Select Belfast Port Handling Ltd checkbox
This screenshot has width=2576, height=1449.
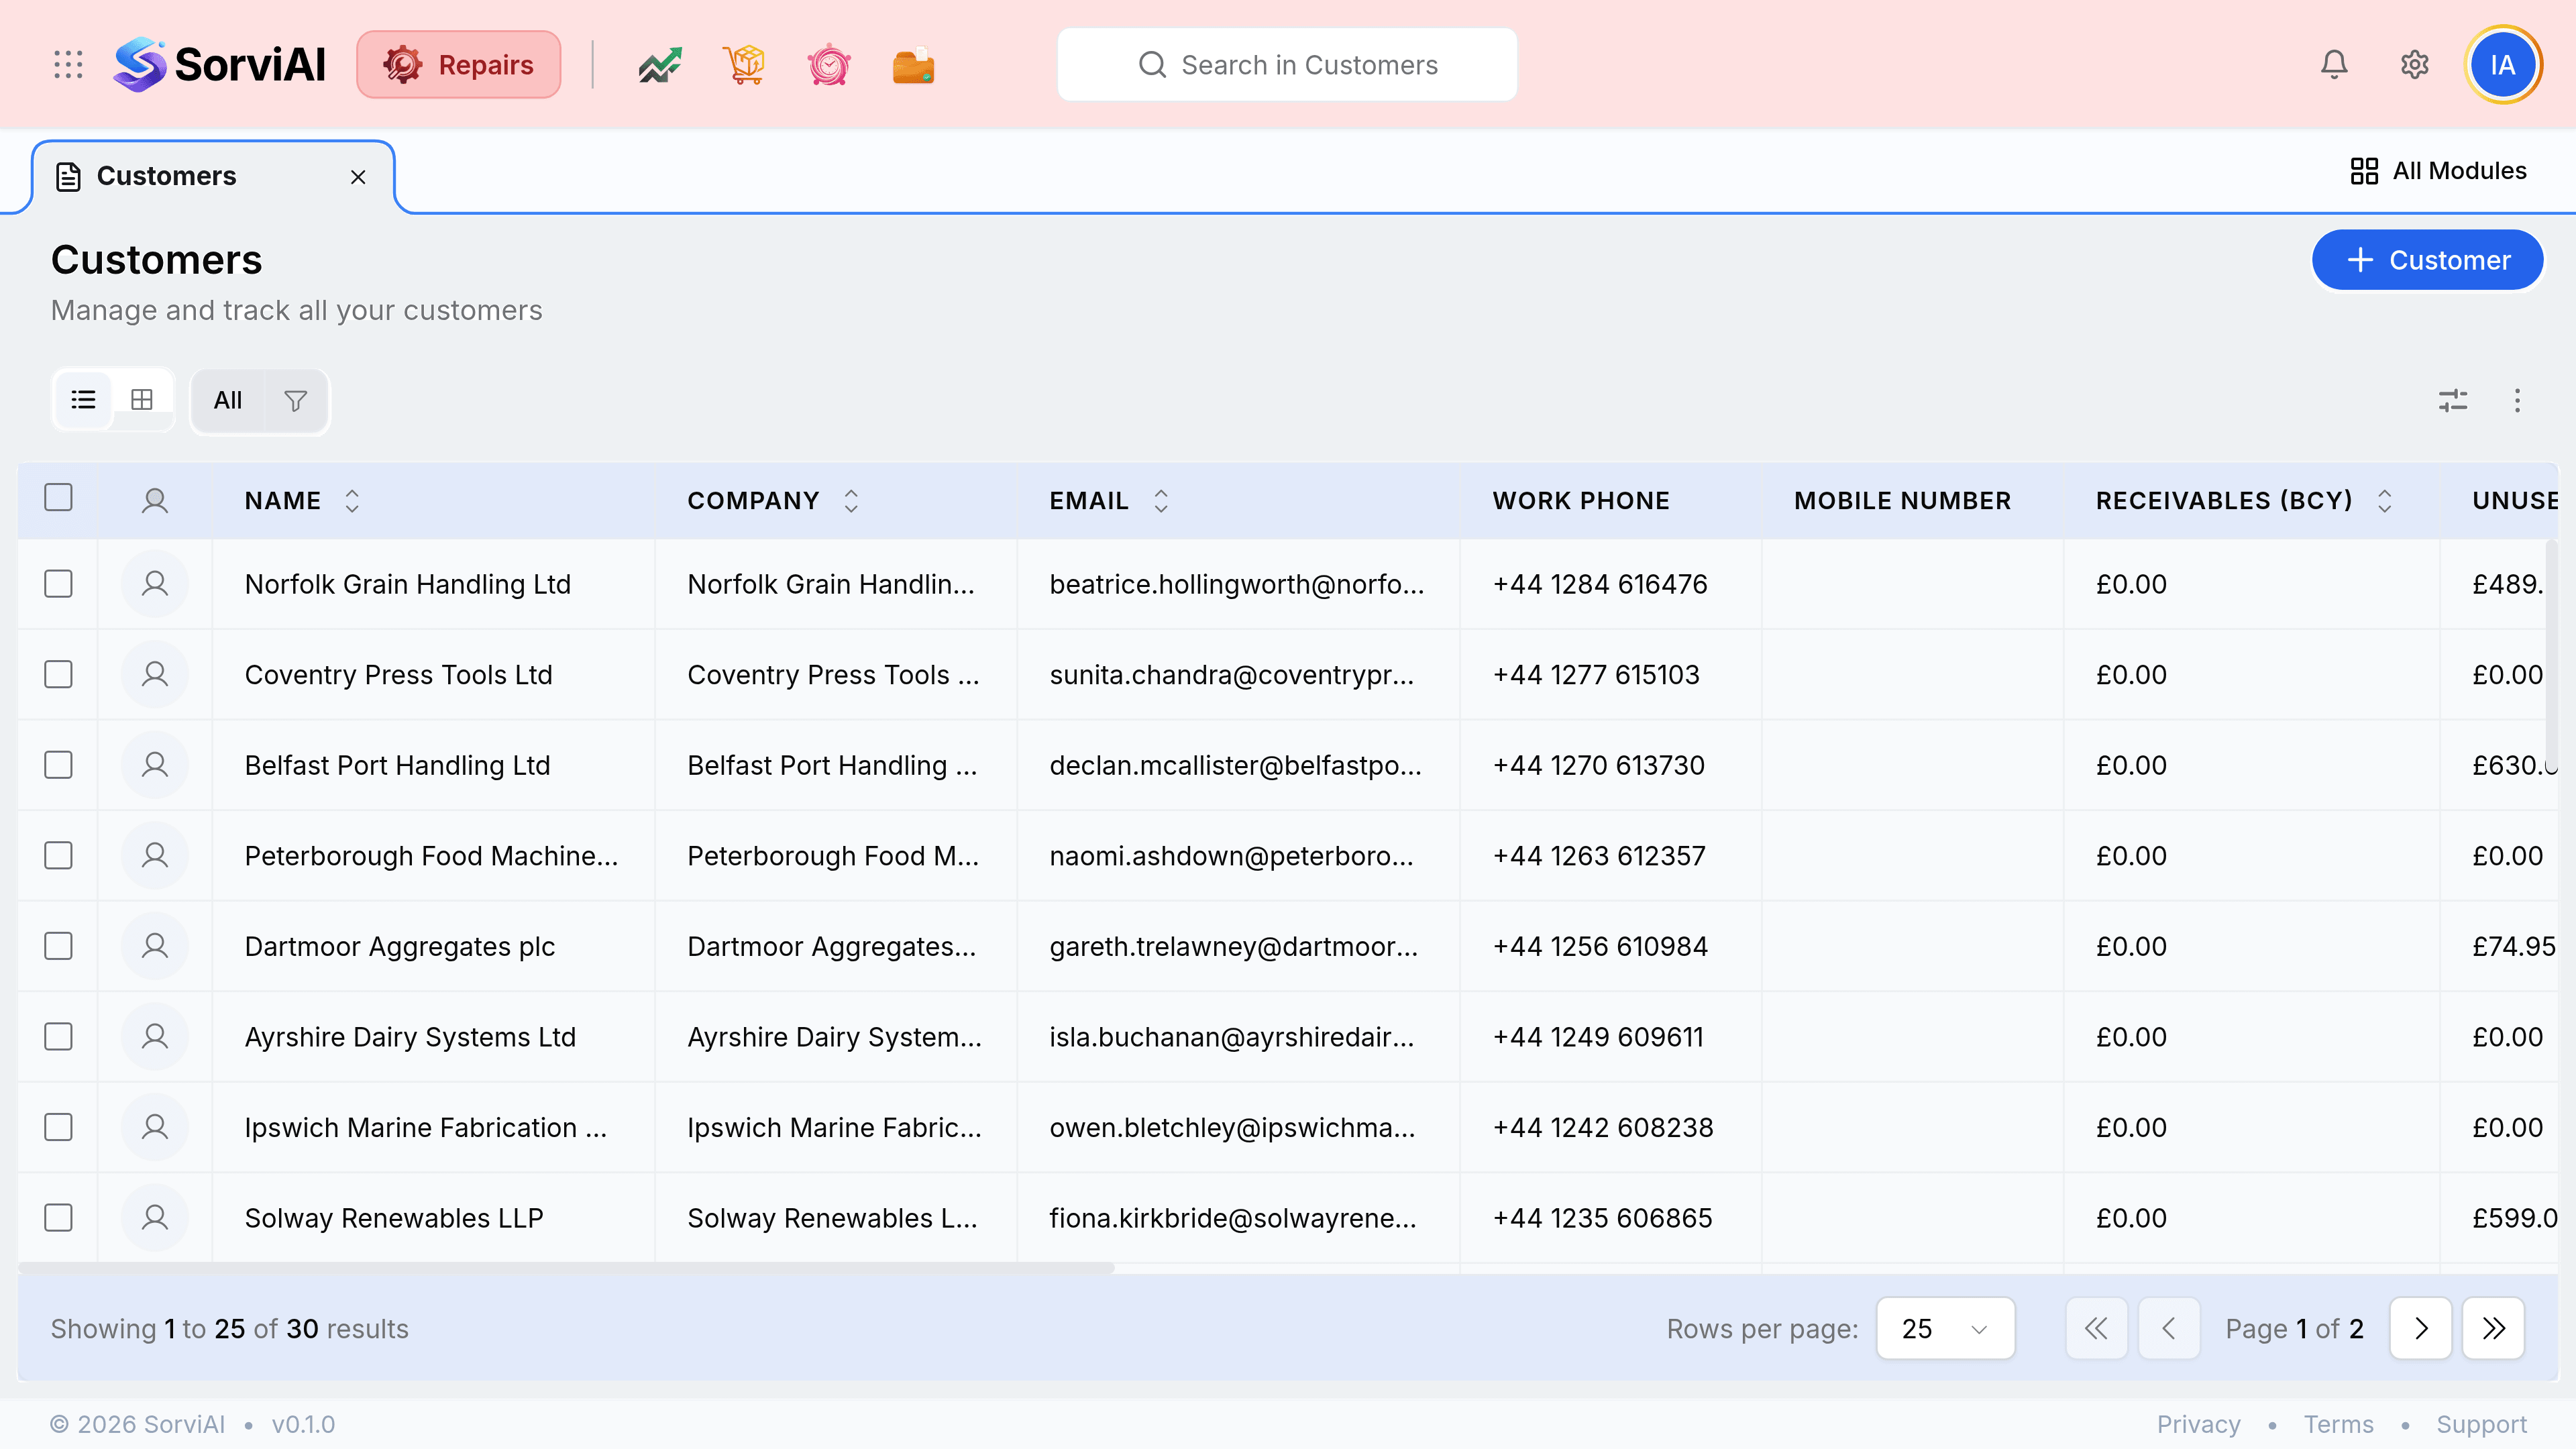59,765
